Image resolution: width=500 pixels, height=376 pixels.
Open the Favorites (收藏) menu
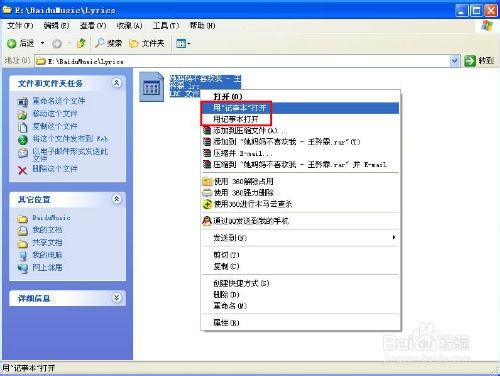pyautogui.click(x=129, y=26)
